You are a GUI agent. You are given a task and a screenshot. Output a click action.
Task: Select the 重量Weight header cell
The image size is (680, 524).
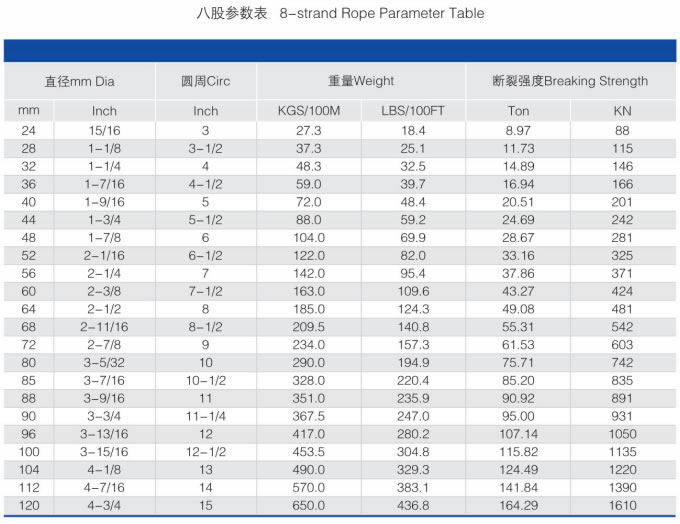[361, 81]
